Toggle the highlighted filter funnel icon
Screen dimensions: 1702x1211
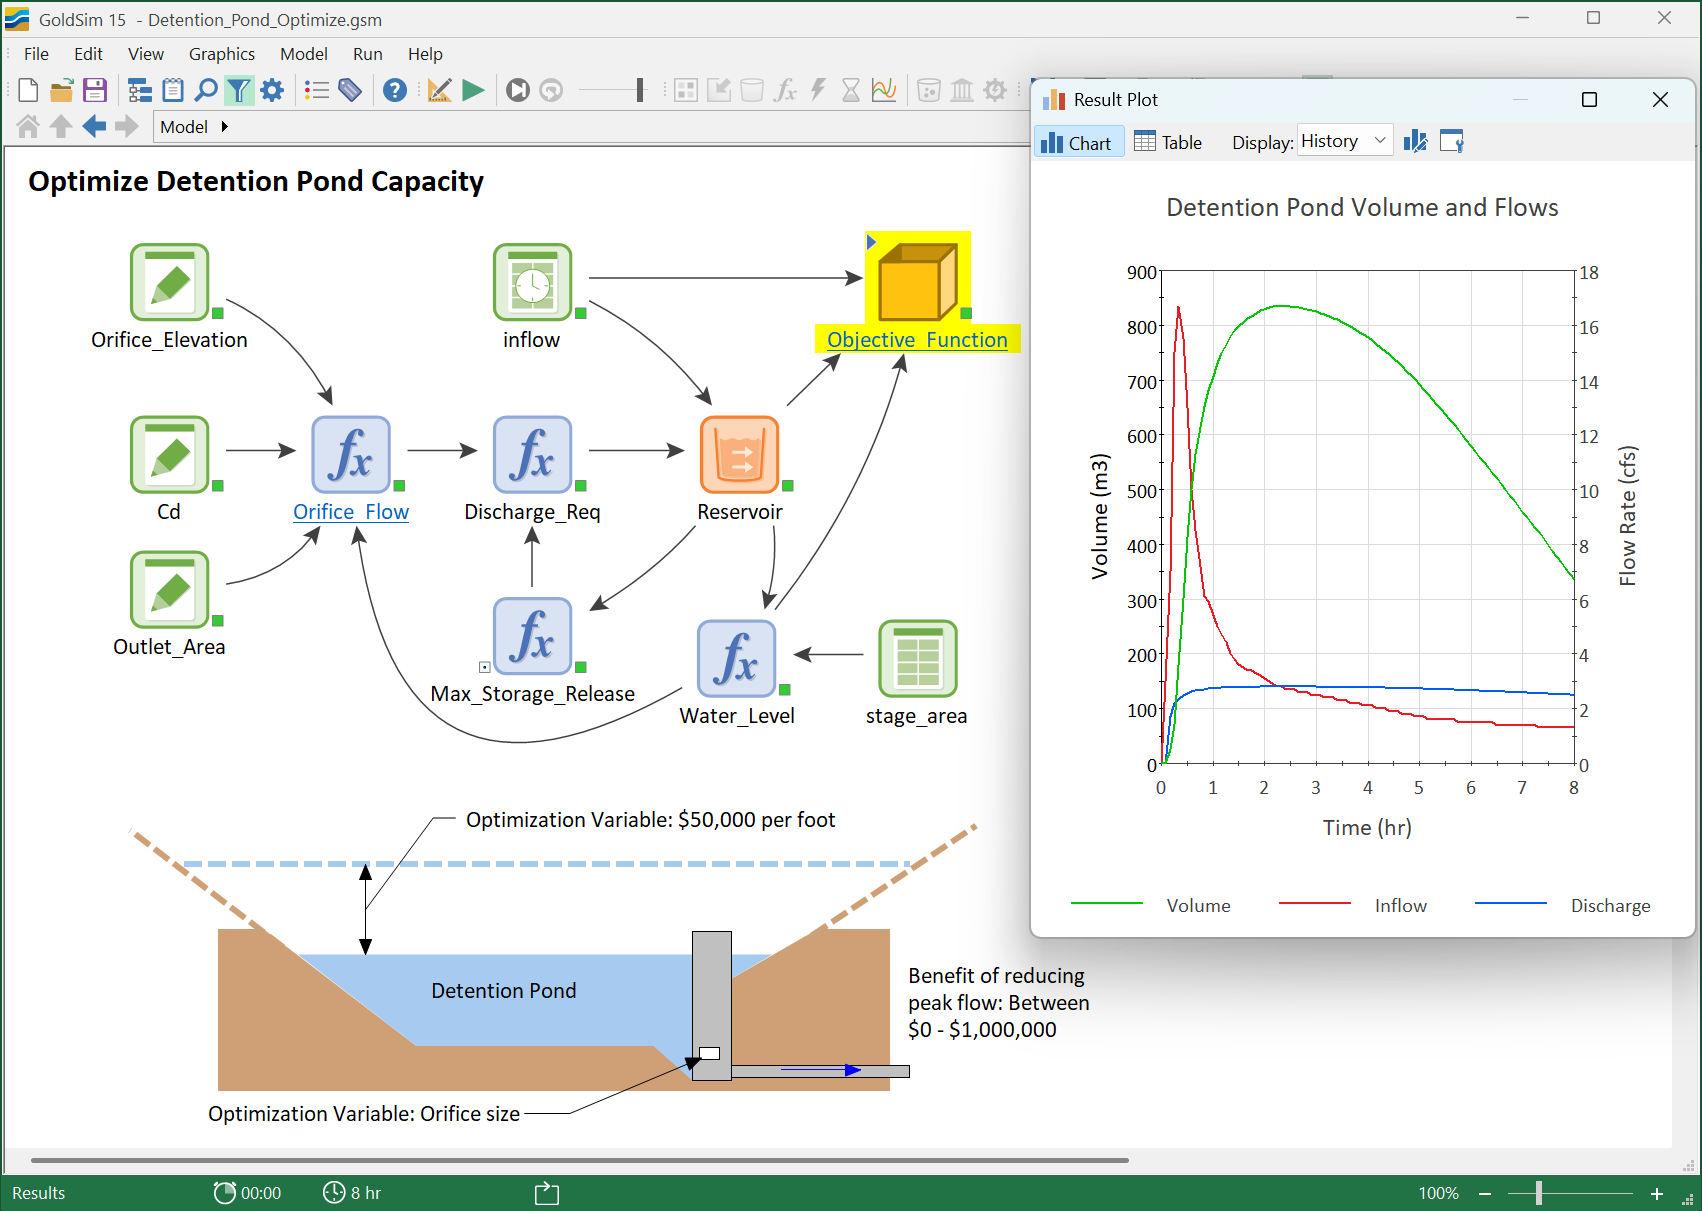[238, 90]
